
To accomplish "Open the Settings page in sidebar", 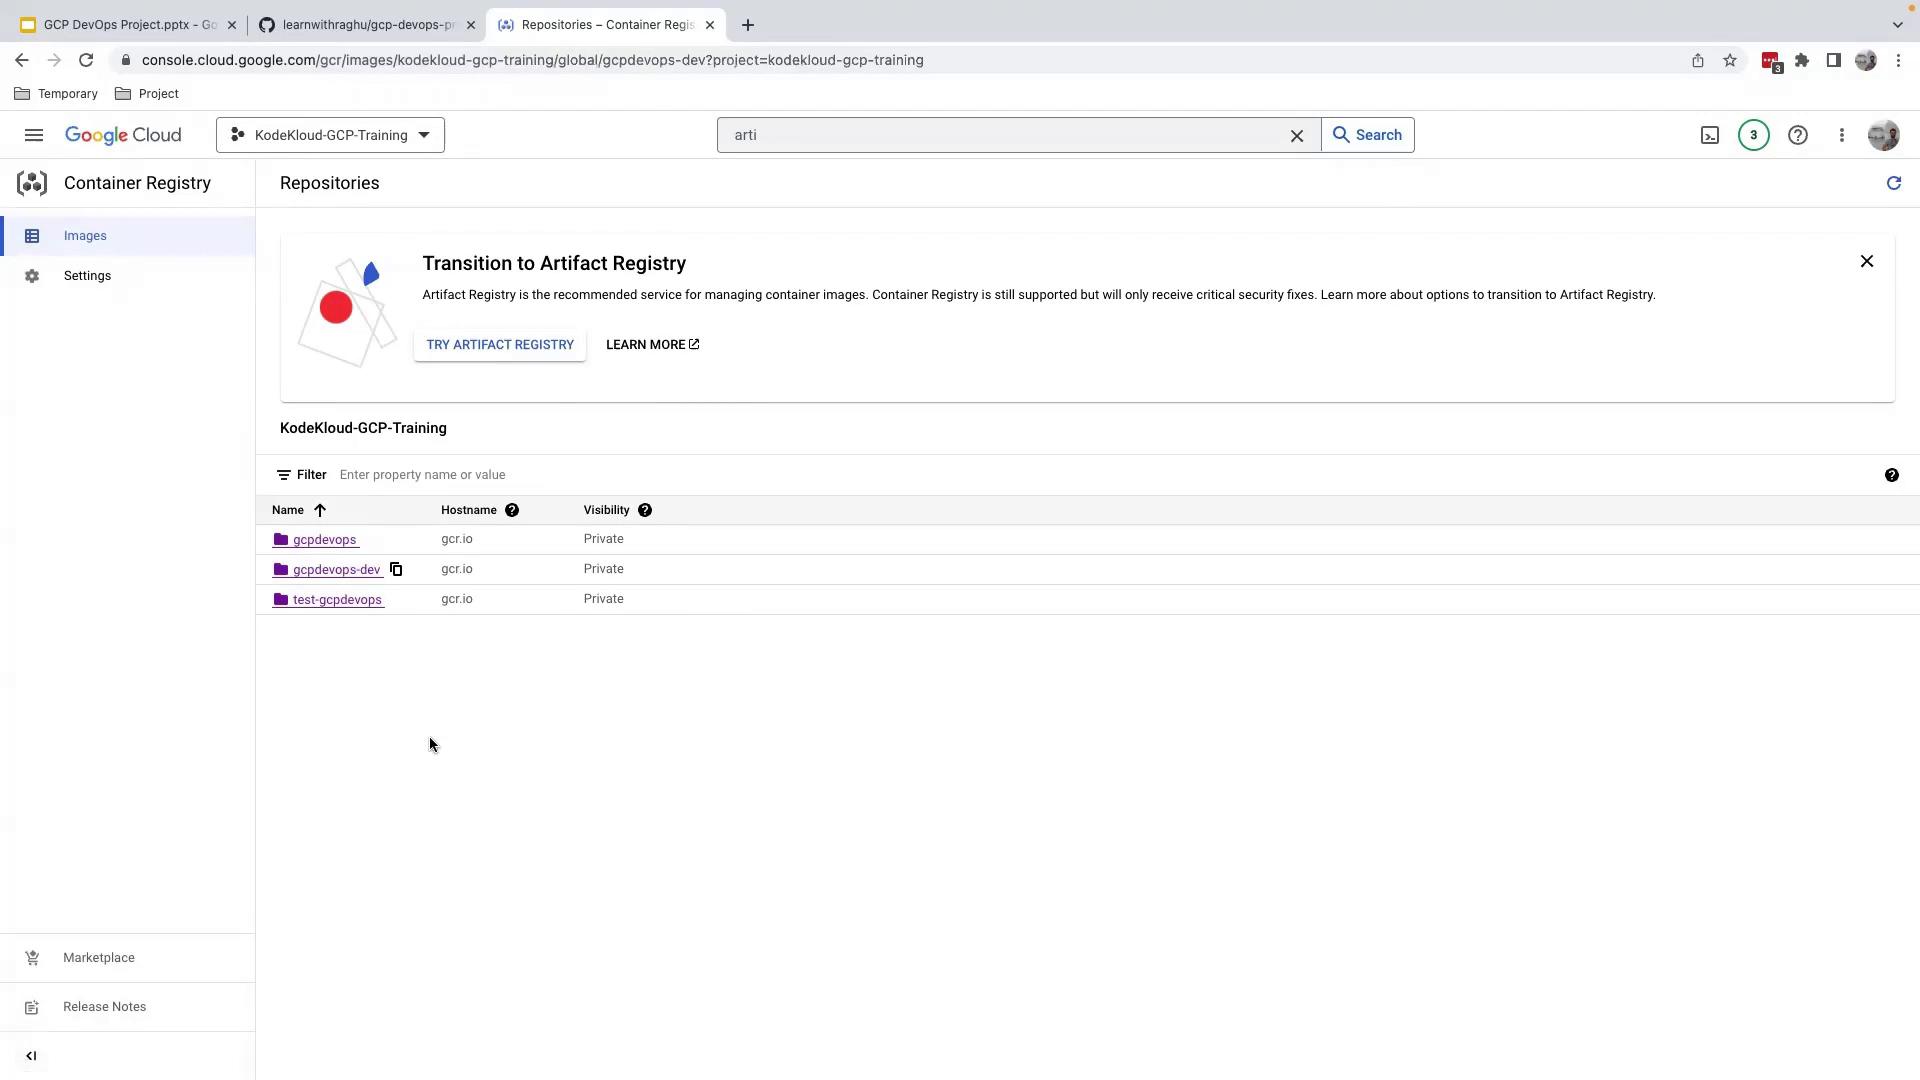I will coord(87,276).
